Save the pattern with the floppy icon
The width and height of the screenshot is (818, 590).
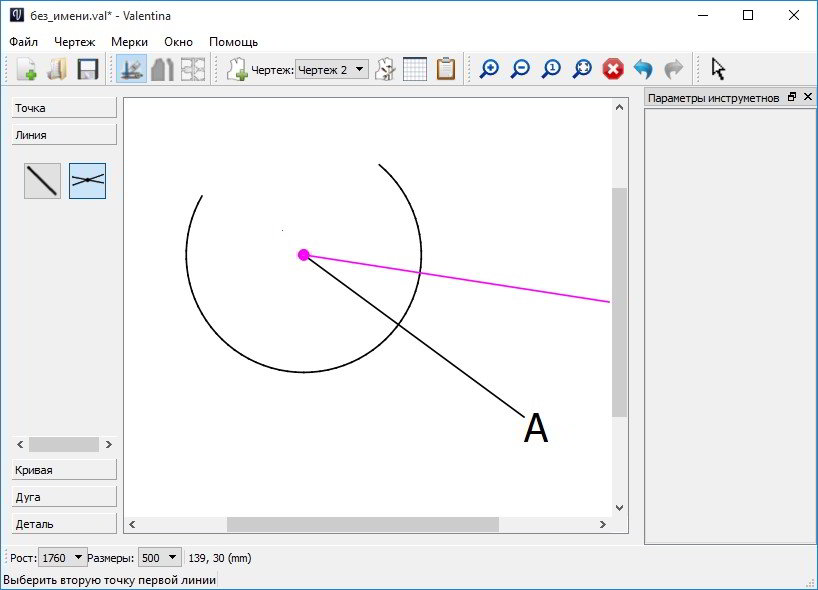tap(88, 69)
